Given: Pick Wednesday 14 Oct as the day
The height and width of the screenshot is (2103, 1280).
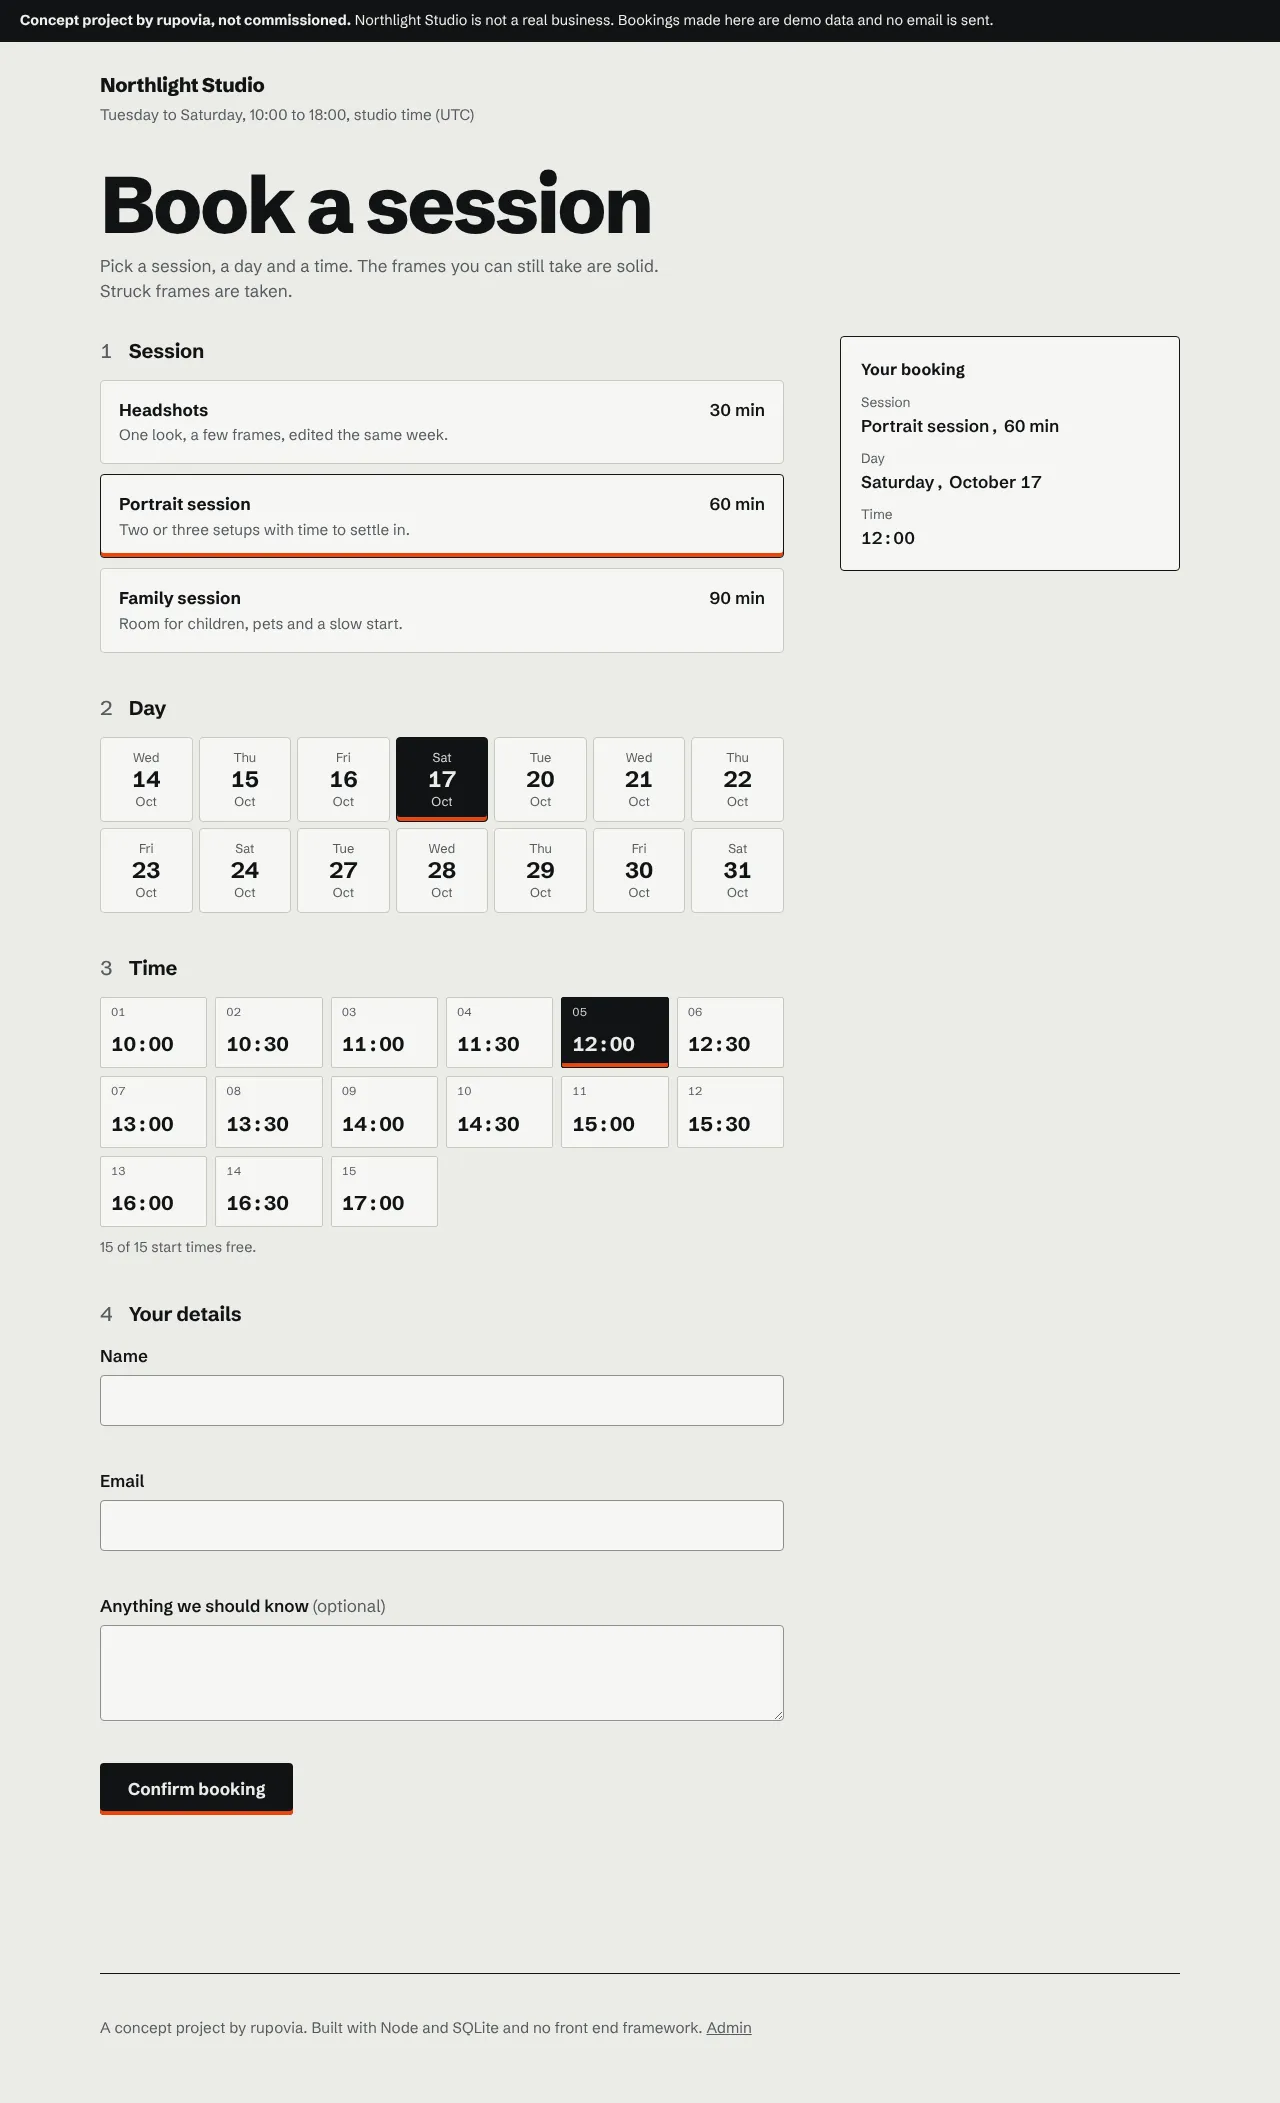Looking at the screenshot, I should click(146, 779).
